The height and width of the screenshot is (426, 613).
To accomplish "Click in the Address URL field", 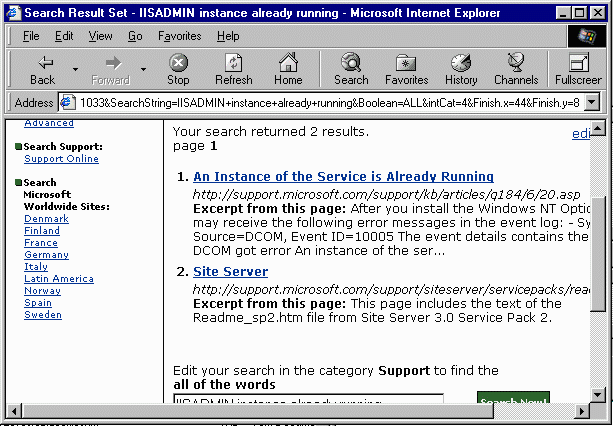I will (320, 102).
